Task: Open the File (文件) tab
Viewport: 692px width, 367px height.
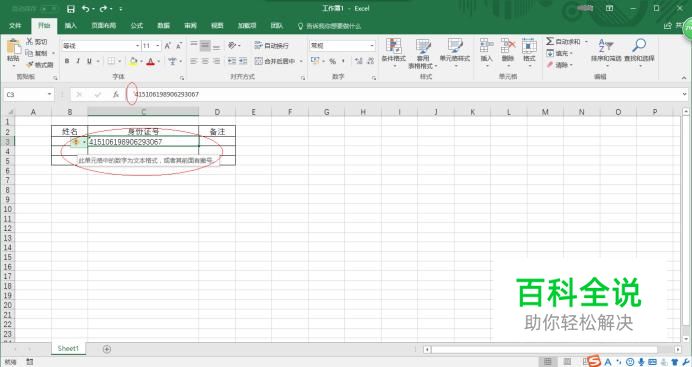Action: coord(15,26)
